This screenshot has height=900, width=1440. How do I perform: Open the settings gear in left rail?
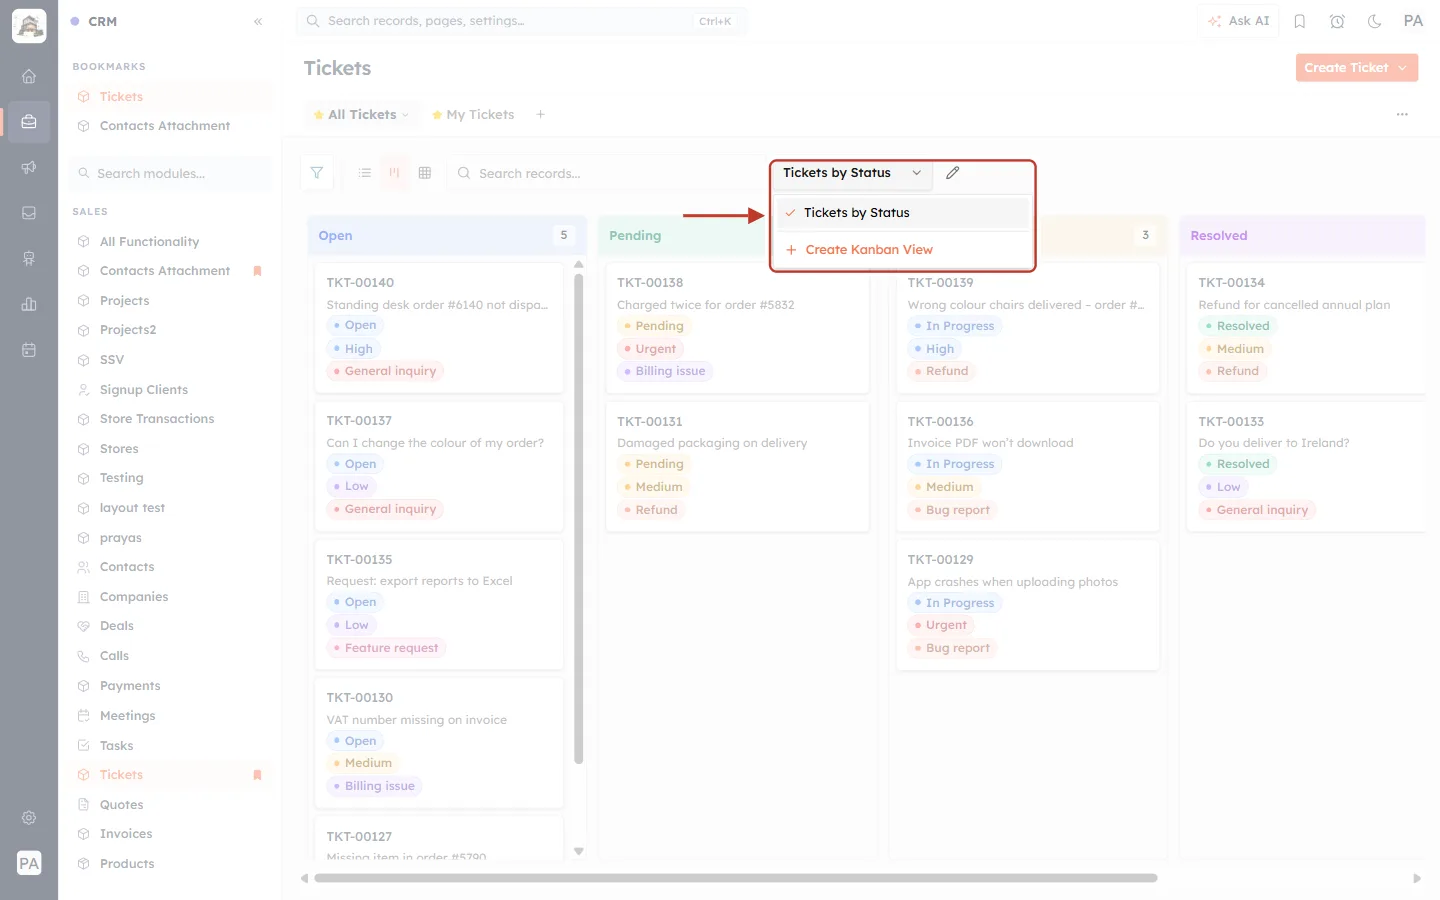pyautogui.click(x=29, y=818)
